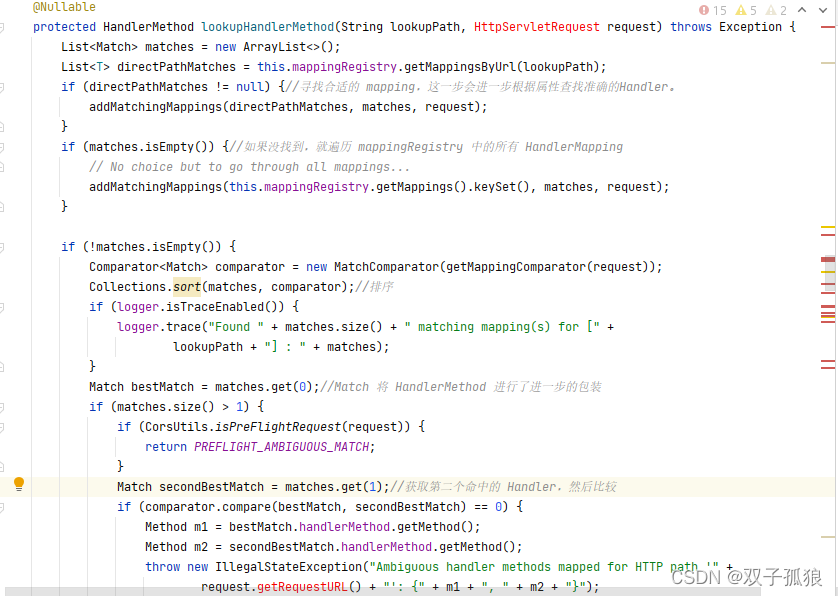Collapse the lookupHandlerMethod method fold marker

pos(2,27)
